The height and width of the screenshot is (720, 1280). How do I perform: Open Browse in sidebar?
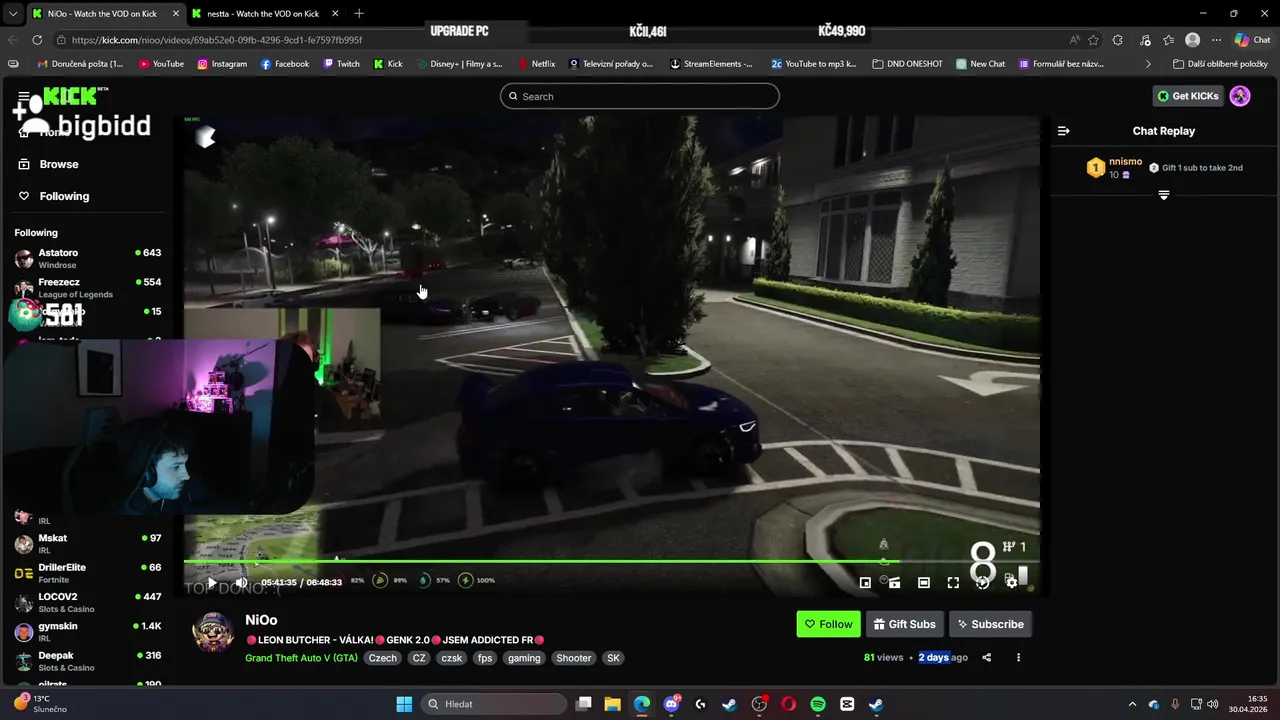(59, 164)
